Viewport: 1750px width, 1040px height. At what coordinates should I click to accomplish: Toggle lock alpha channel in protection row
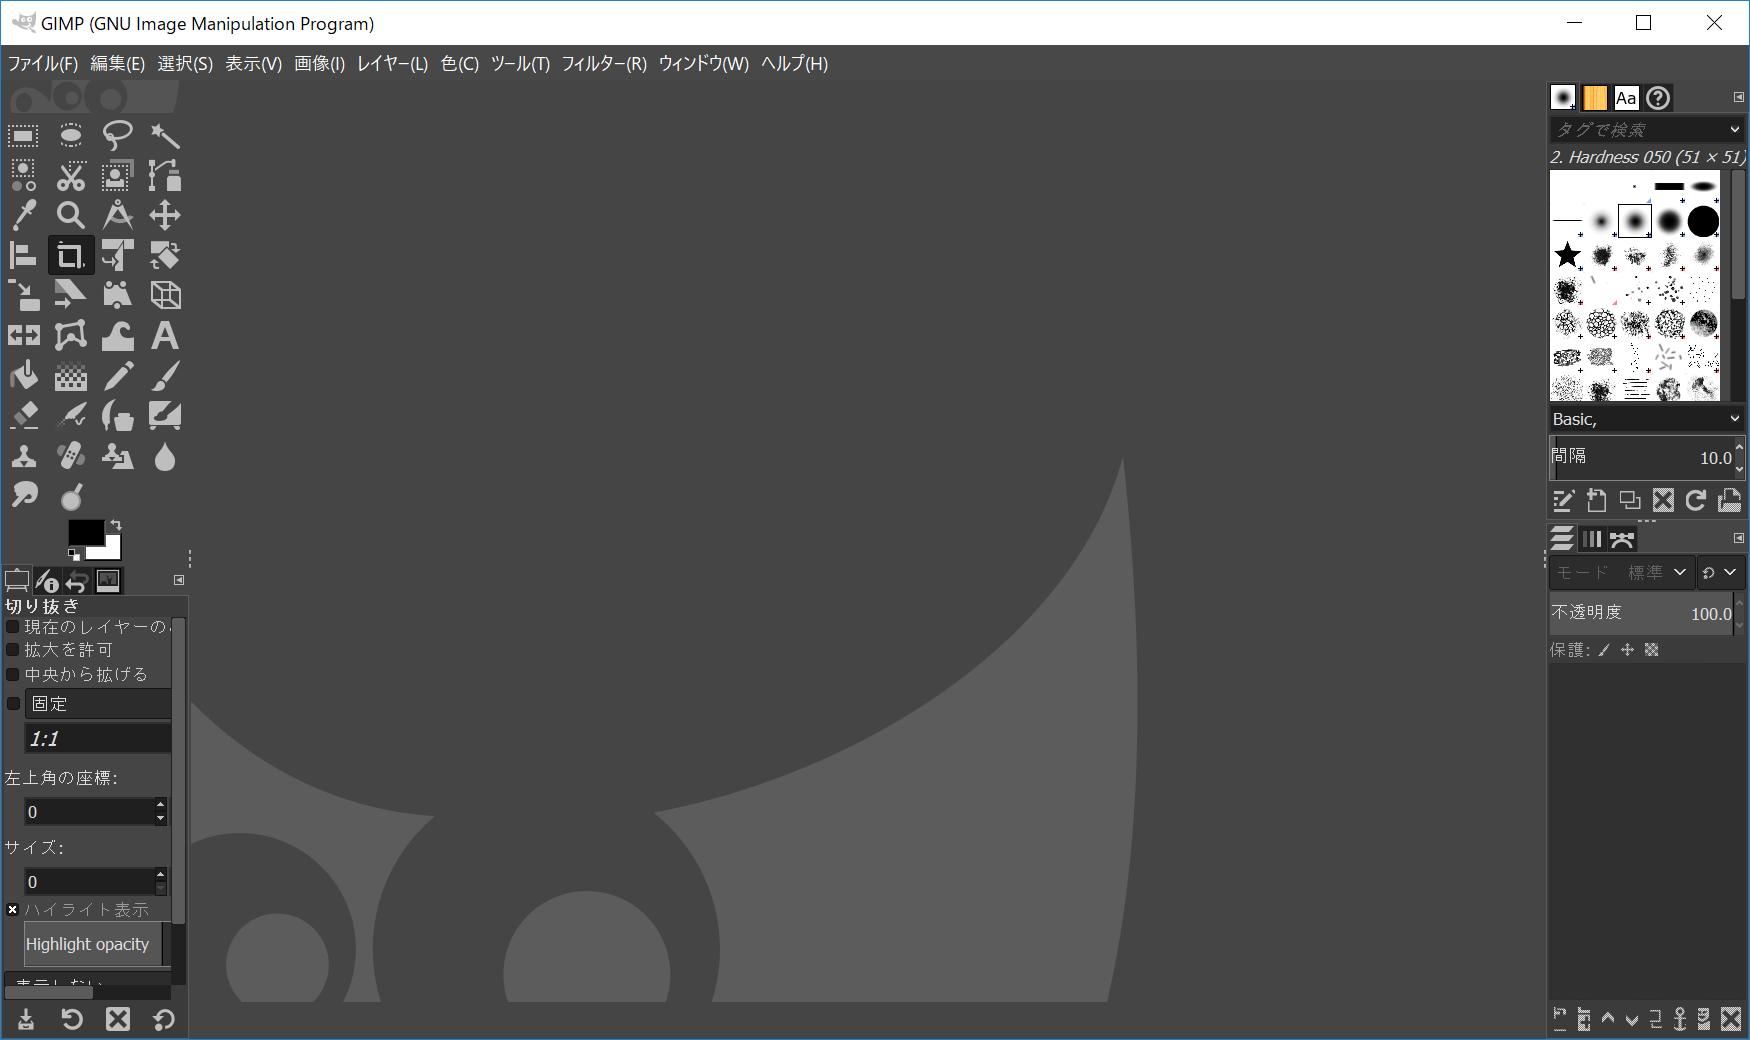1652,650
